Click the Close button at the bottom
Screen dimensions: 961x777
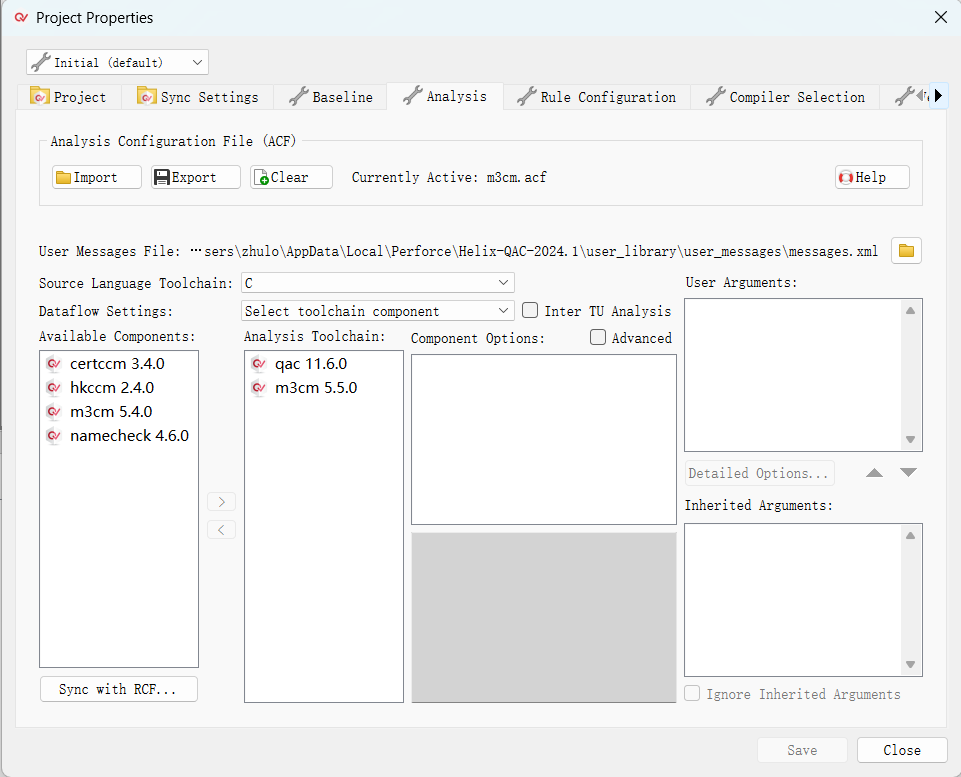(x=901, y=750)
